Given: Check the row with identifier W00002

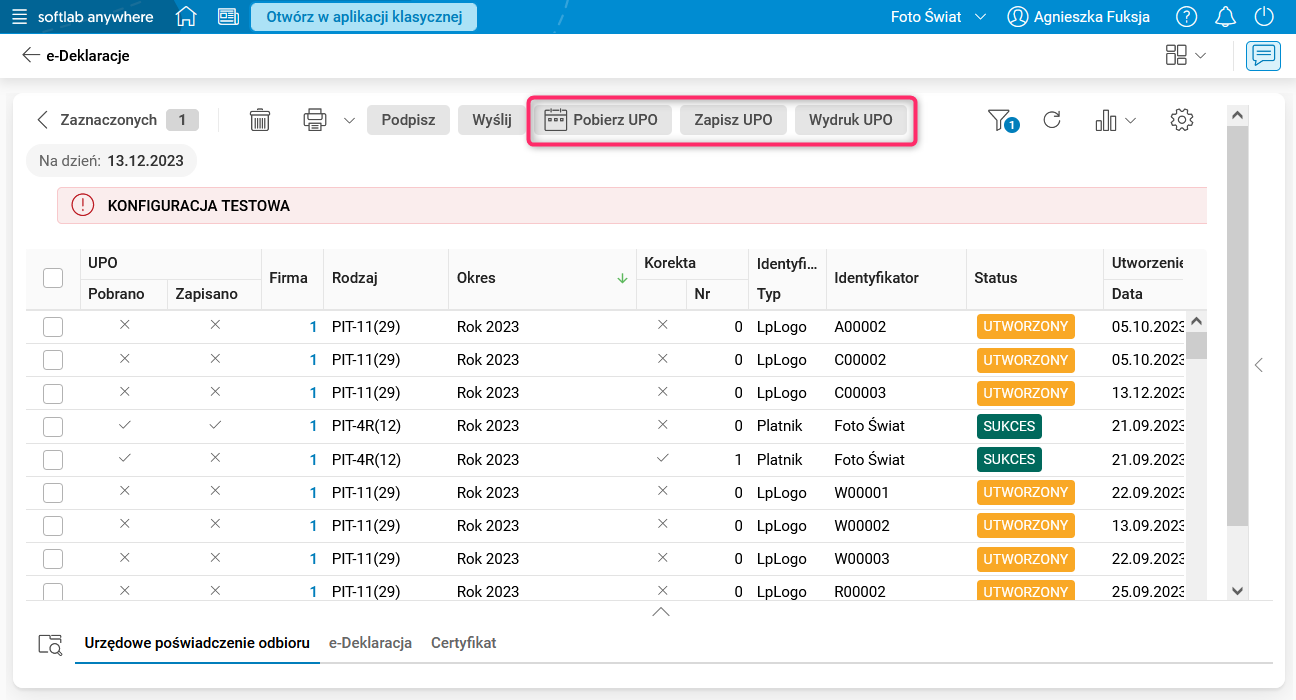Looking at the screenshot, I should [53, 526].
